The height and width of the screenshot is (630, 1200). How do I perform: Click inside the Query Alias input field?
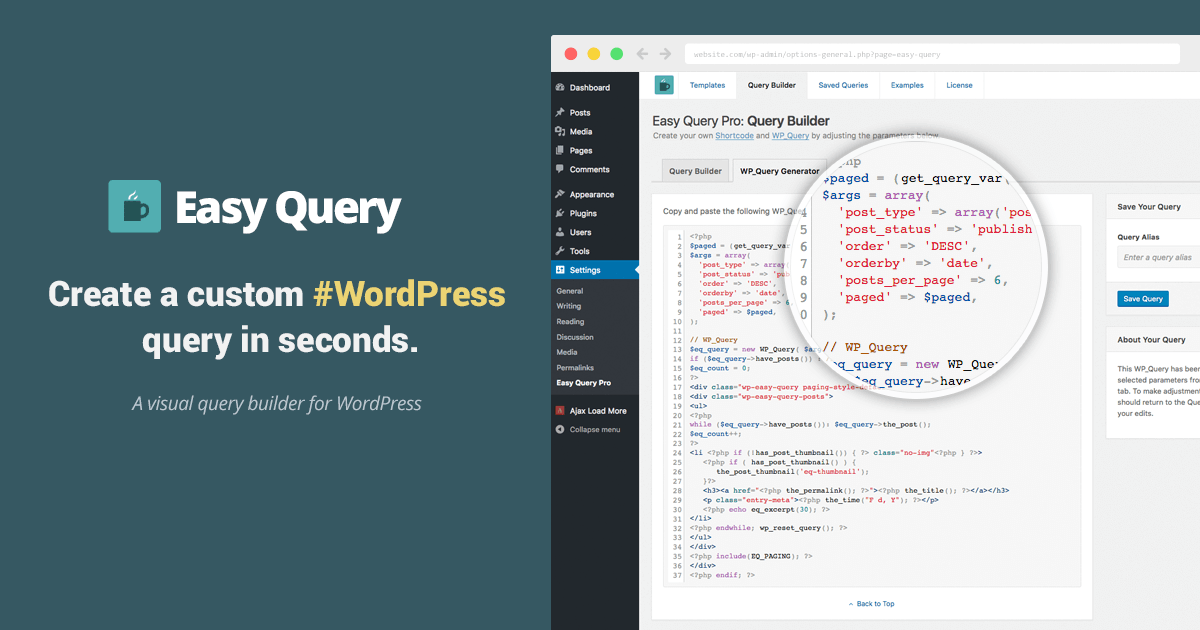(x=1157, y=257)
